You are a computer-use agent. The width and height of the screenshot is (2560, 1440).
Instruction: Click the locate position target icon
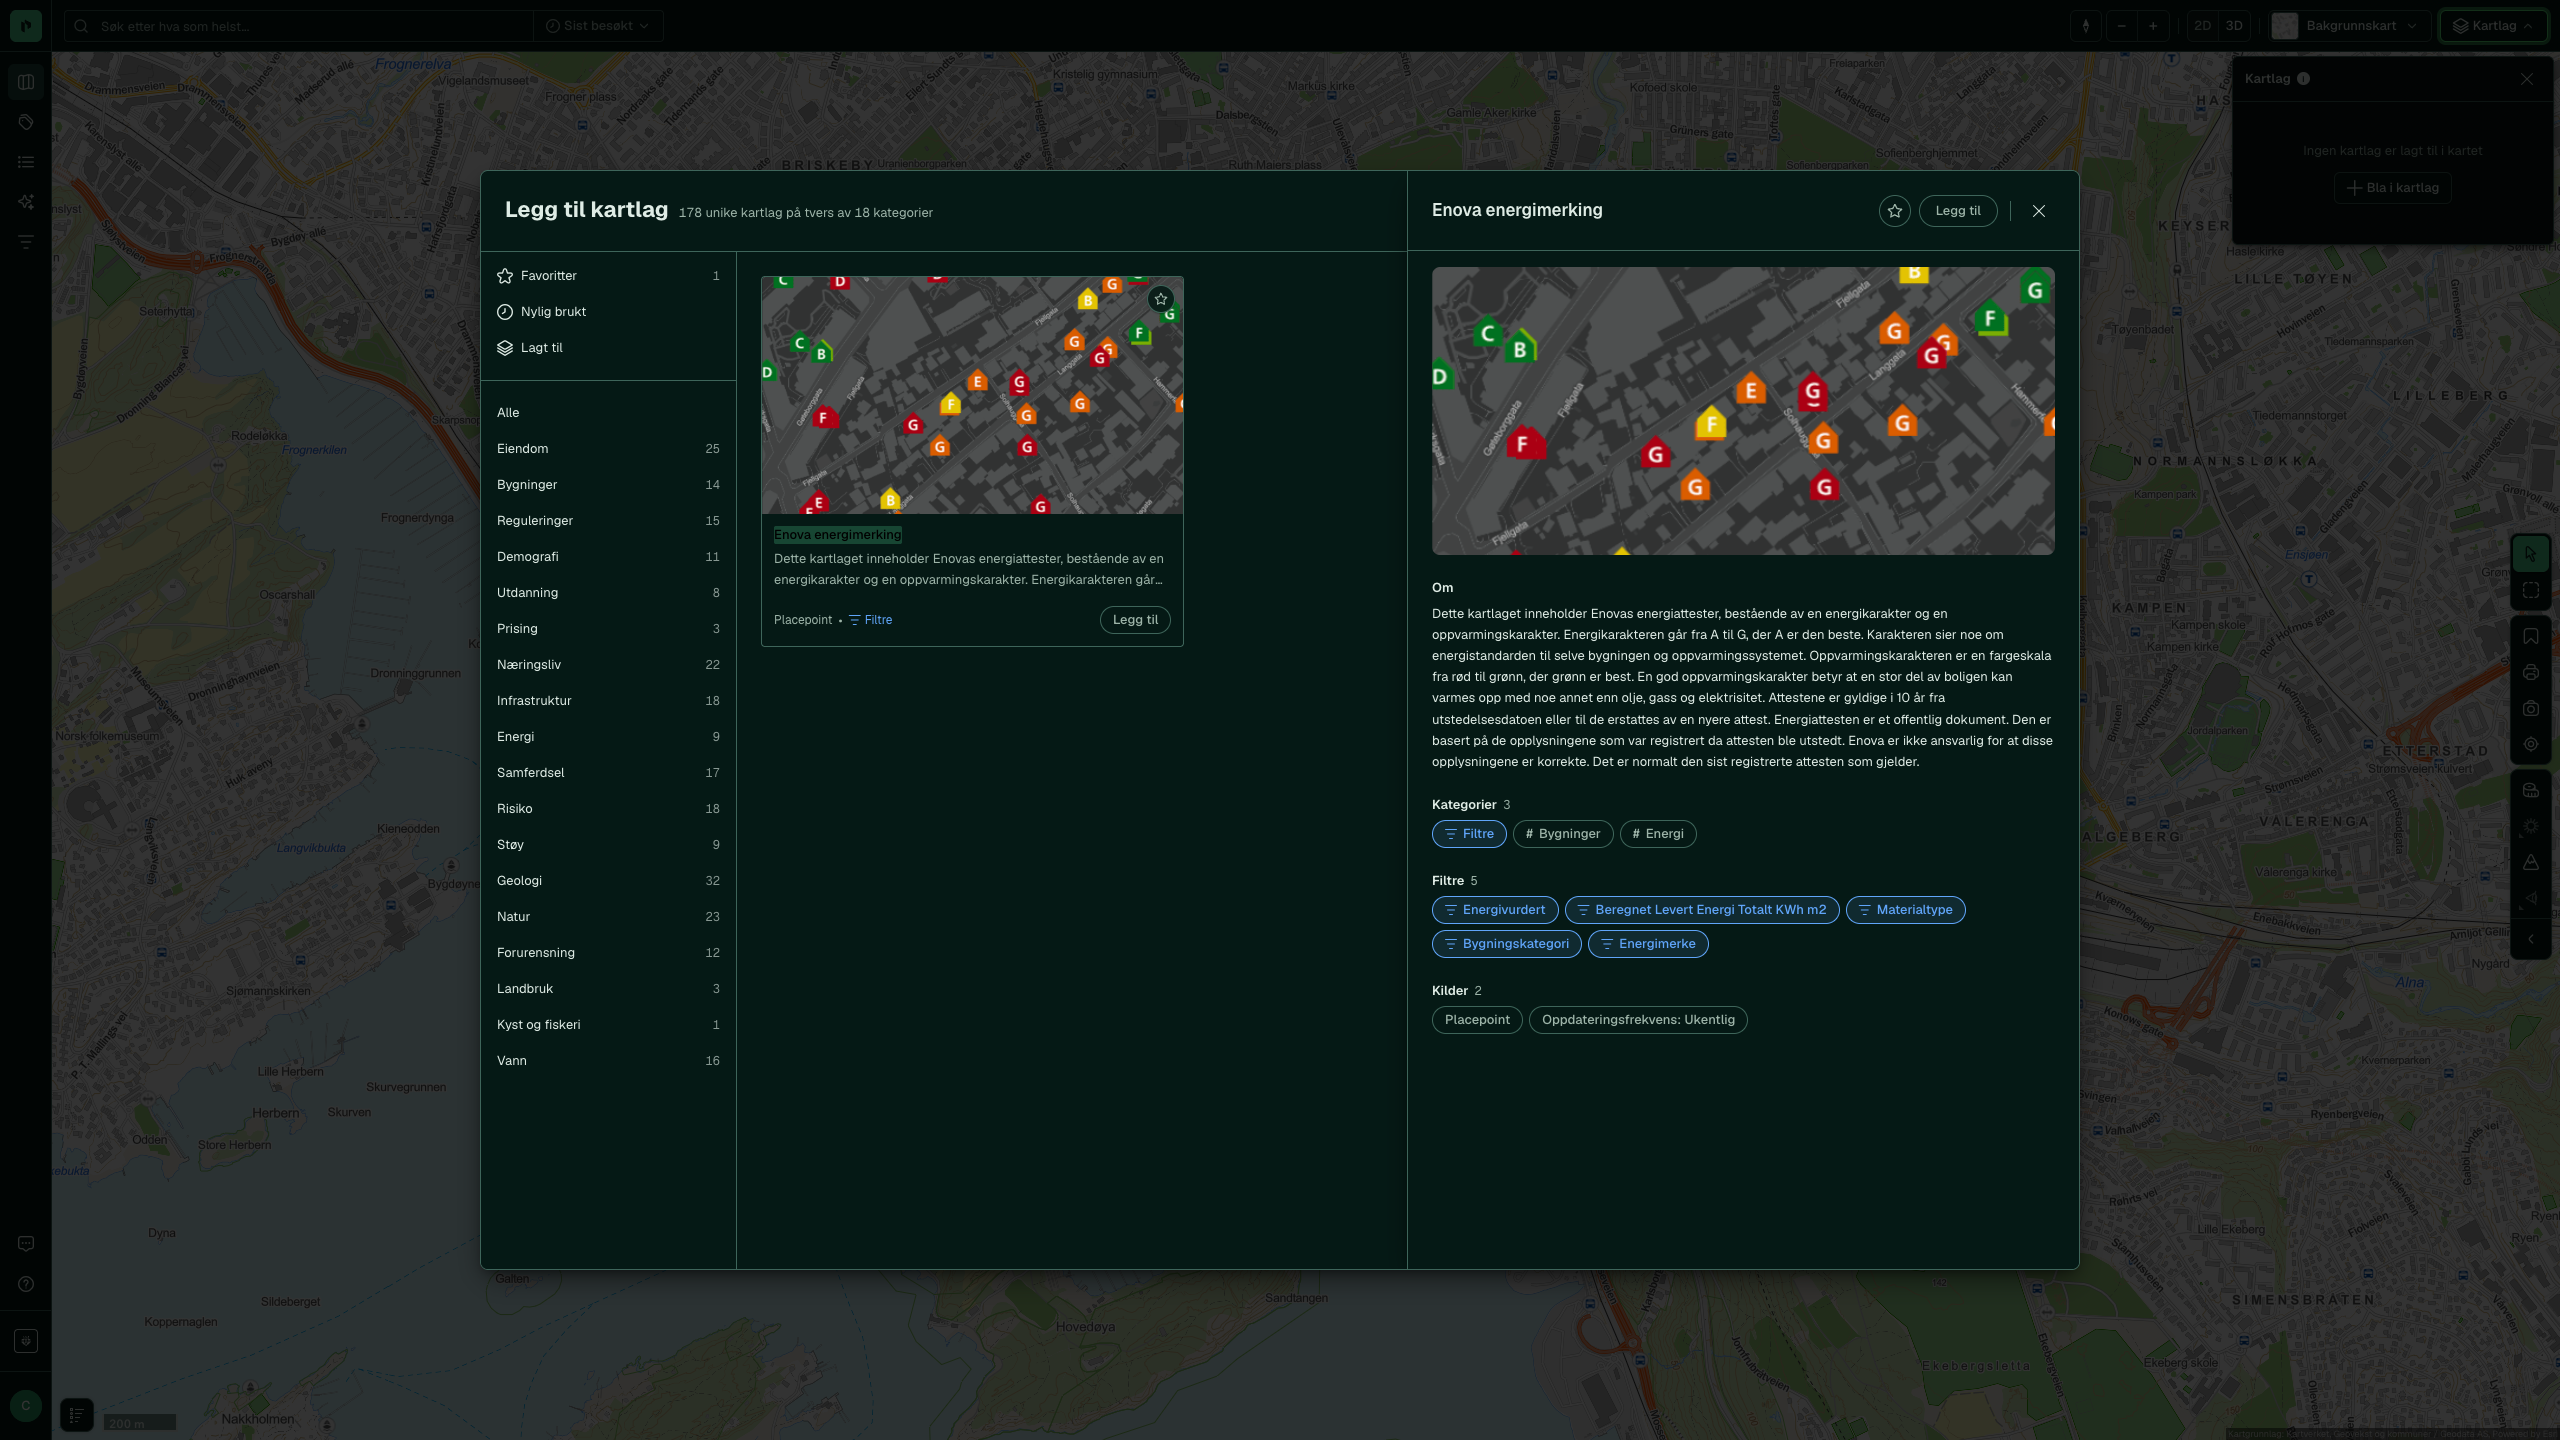[x=2531, y=744]
